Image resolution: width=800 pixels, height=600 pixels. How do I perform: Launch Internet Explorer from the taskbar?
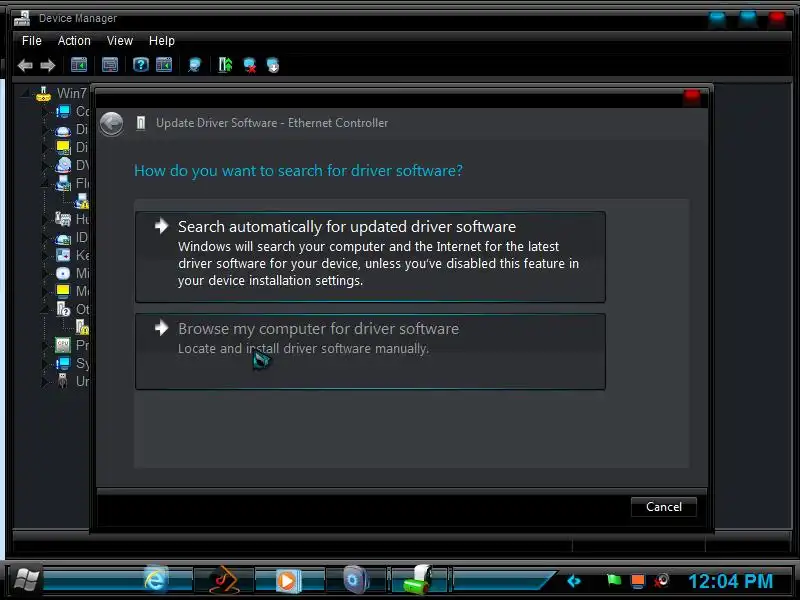point(155,581)
